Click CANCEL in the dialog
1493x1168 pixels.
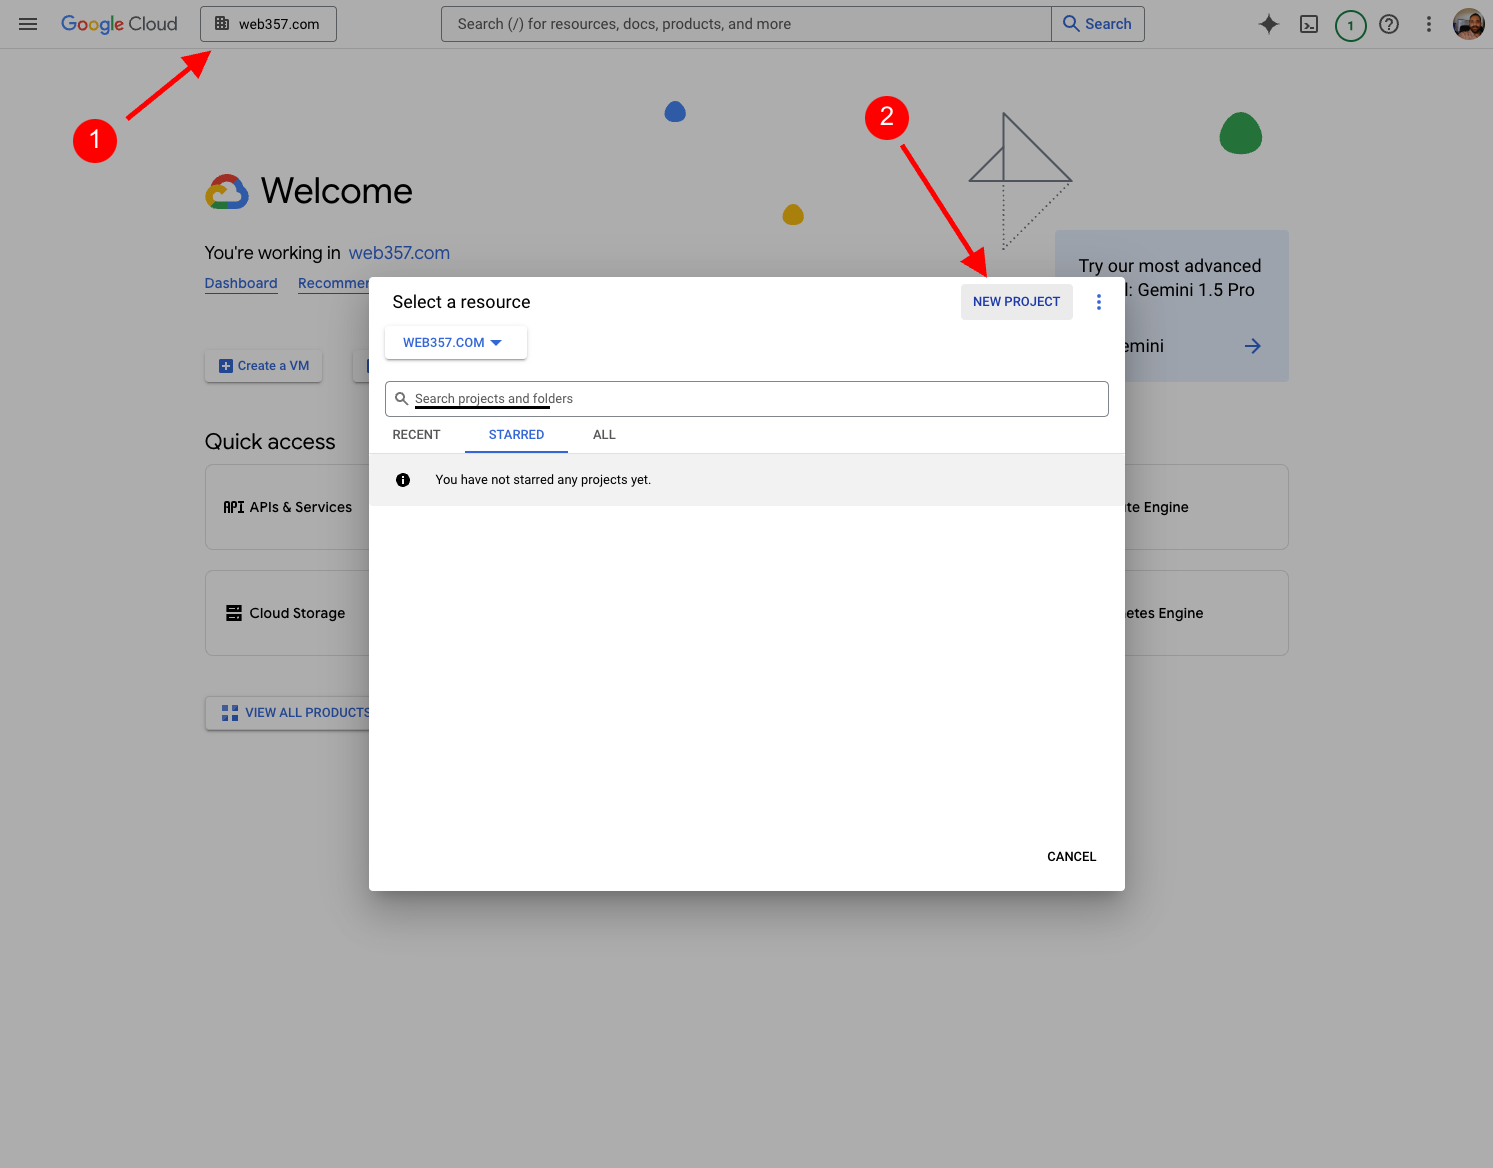pos(1071,857)
